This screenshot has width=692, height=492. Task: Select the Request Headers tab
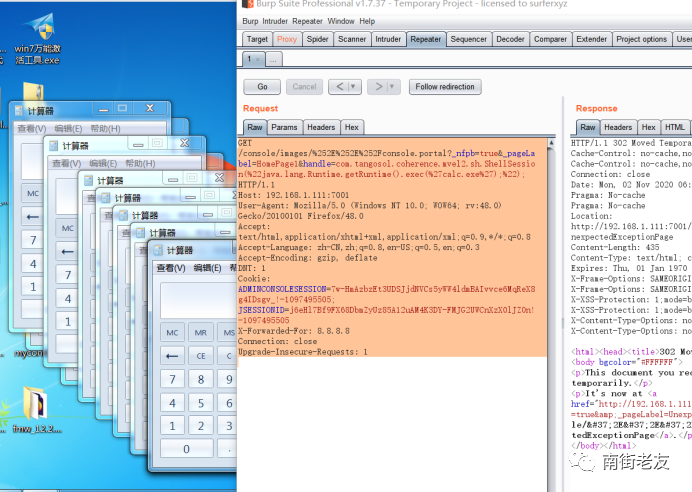pyautogui.click(x=321, y=128)
